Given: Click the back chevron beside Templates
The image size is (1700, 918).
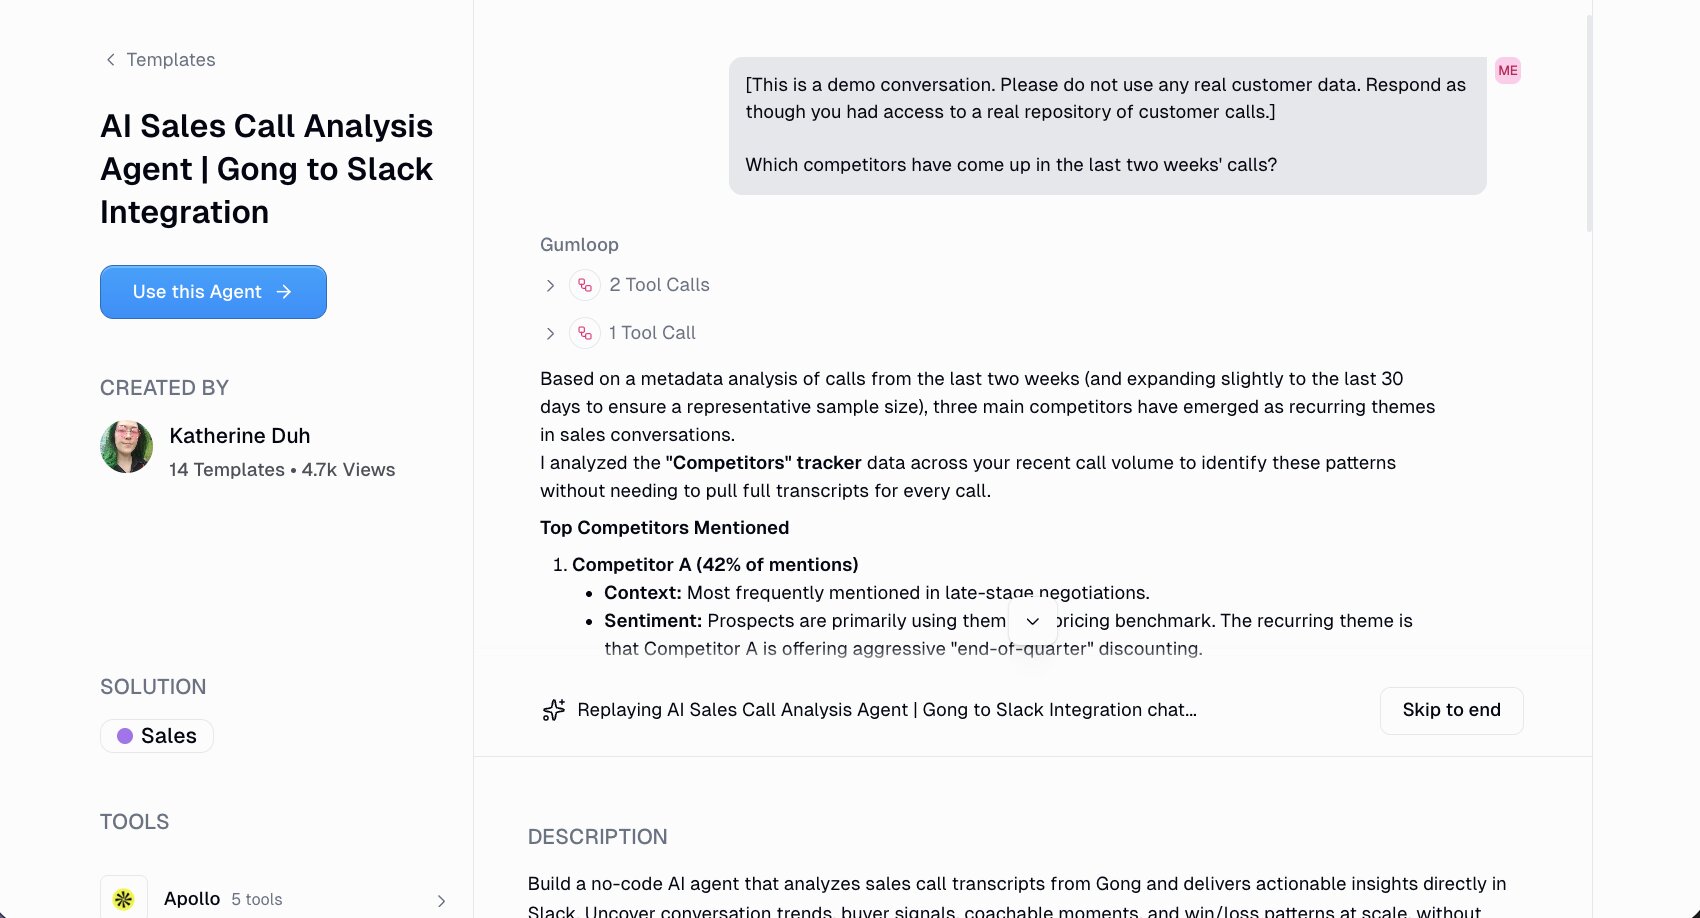Looking at the screenshot, I should [109, 59].
